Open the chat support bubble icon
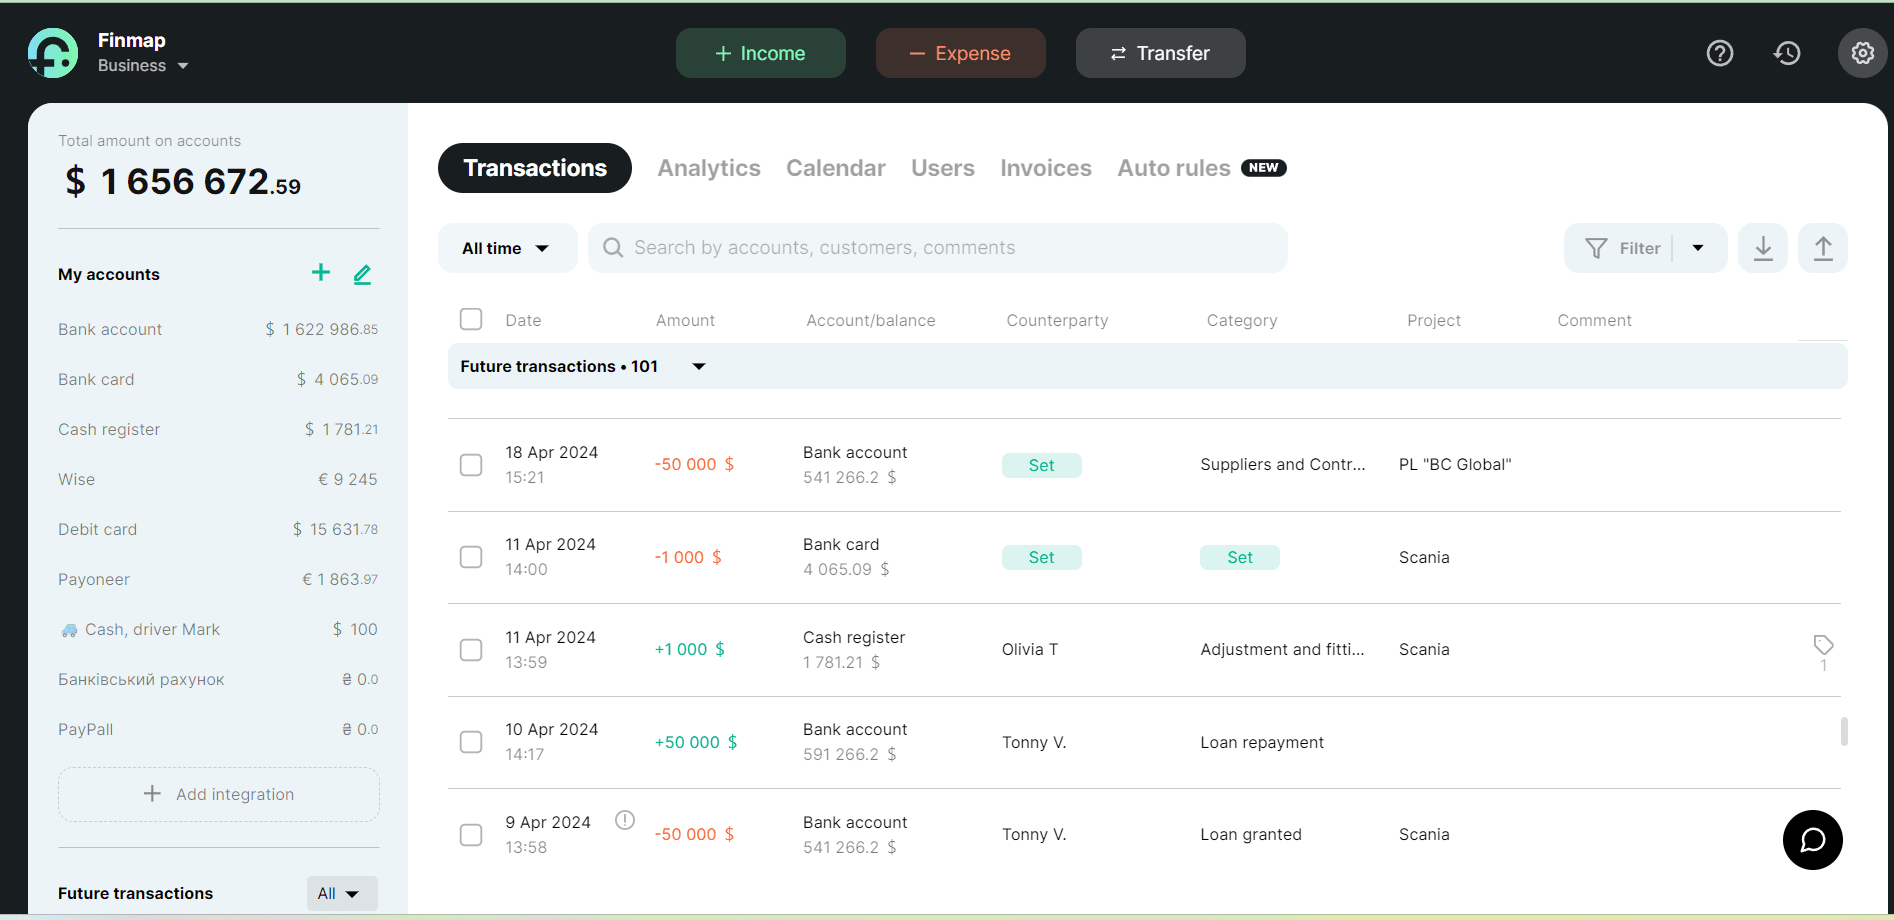Image resolution: width=1894 pixels, height=920 pixels. point(1812,840)
